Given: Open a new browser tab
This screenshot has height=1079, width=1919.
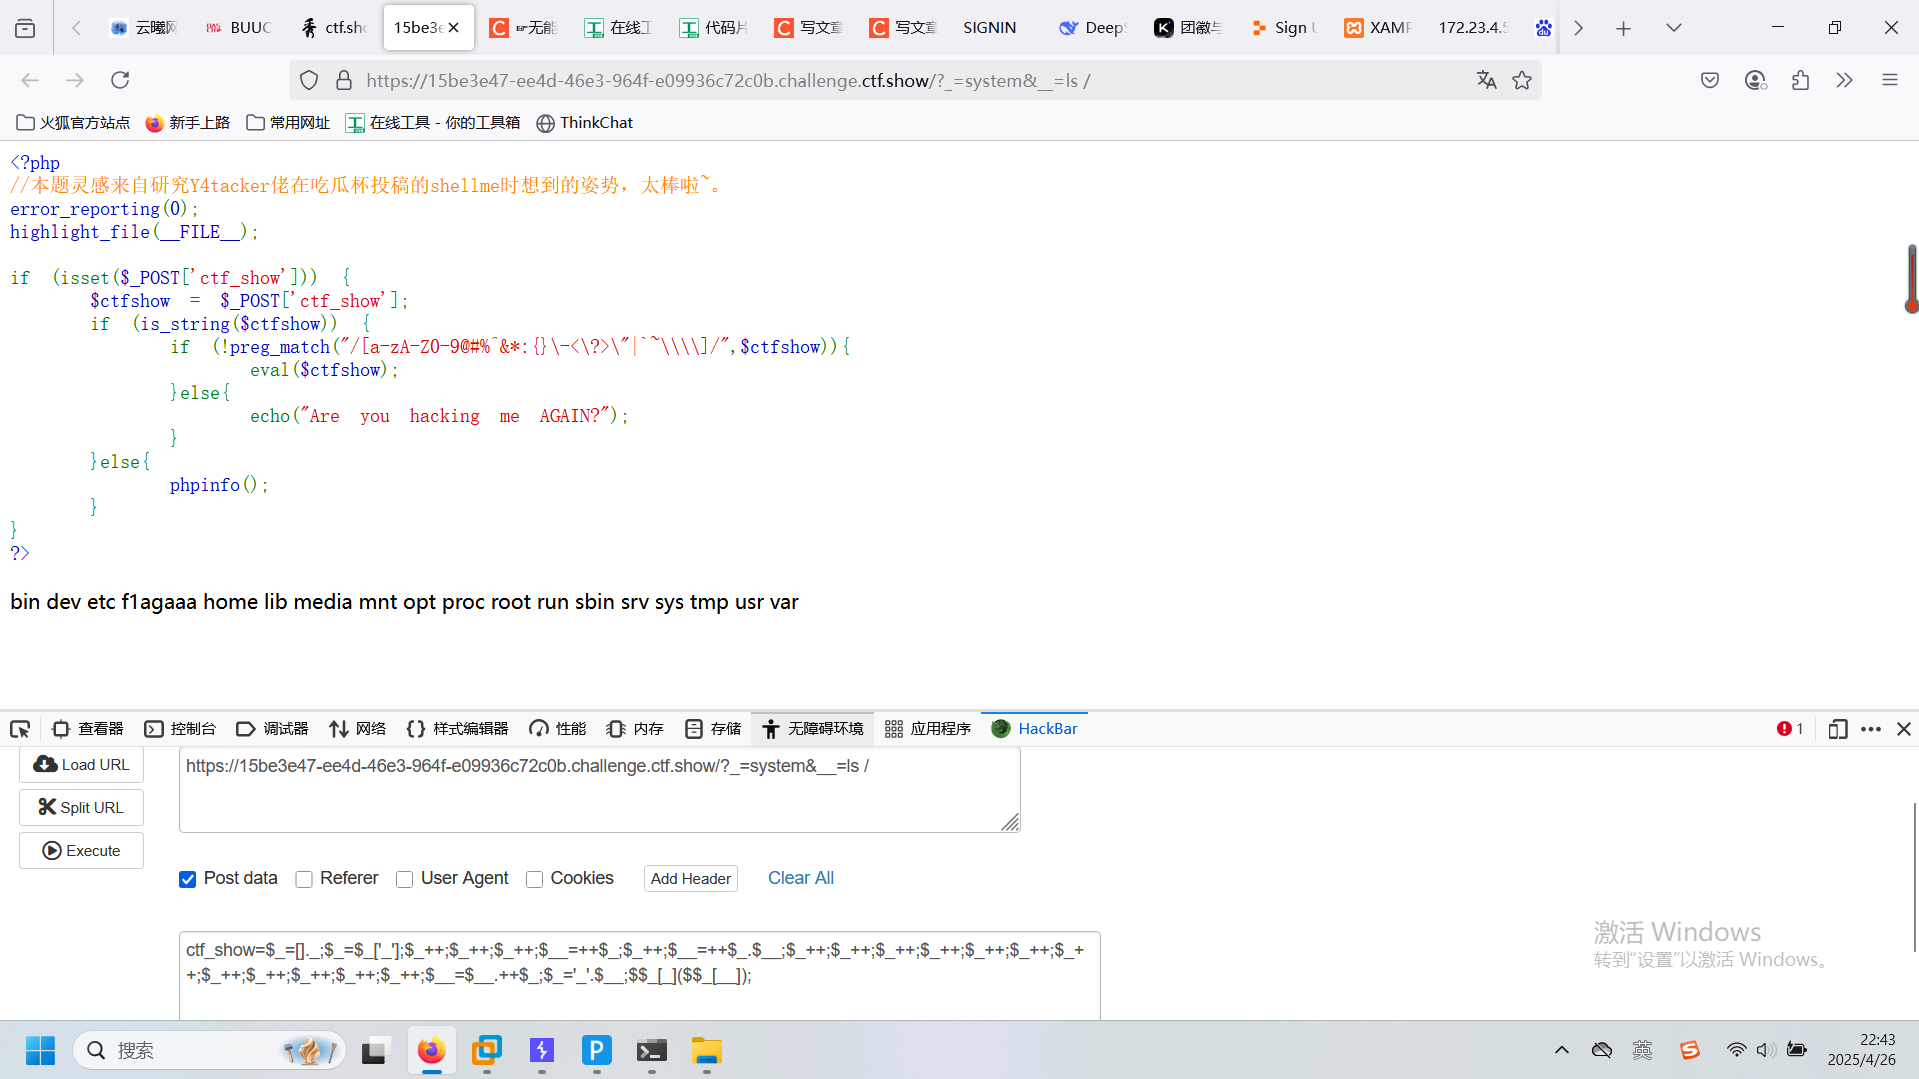Looking at the screenshot, I should 1623,28.
